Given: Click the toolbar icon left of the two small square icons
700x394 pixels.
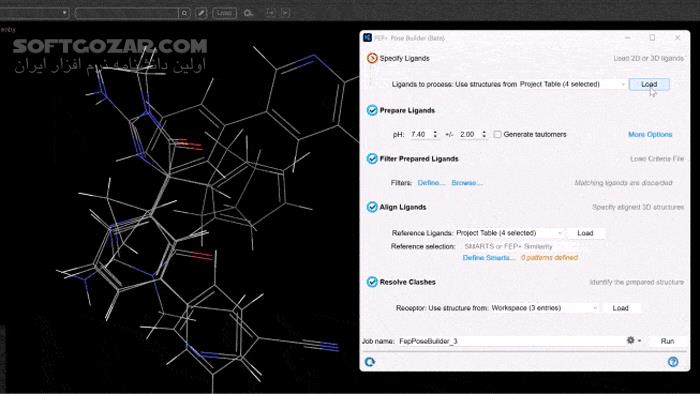Looking at the screenshot, I should click(x=248, y=13).
